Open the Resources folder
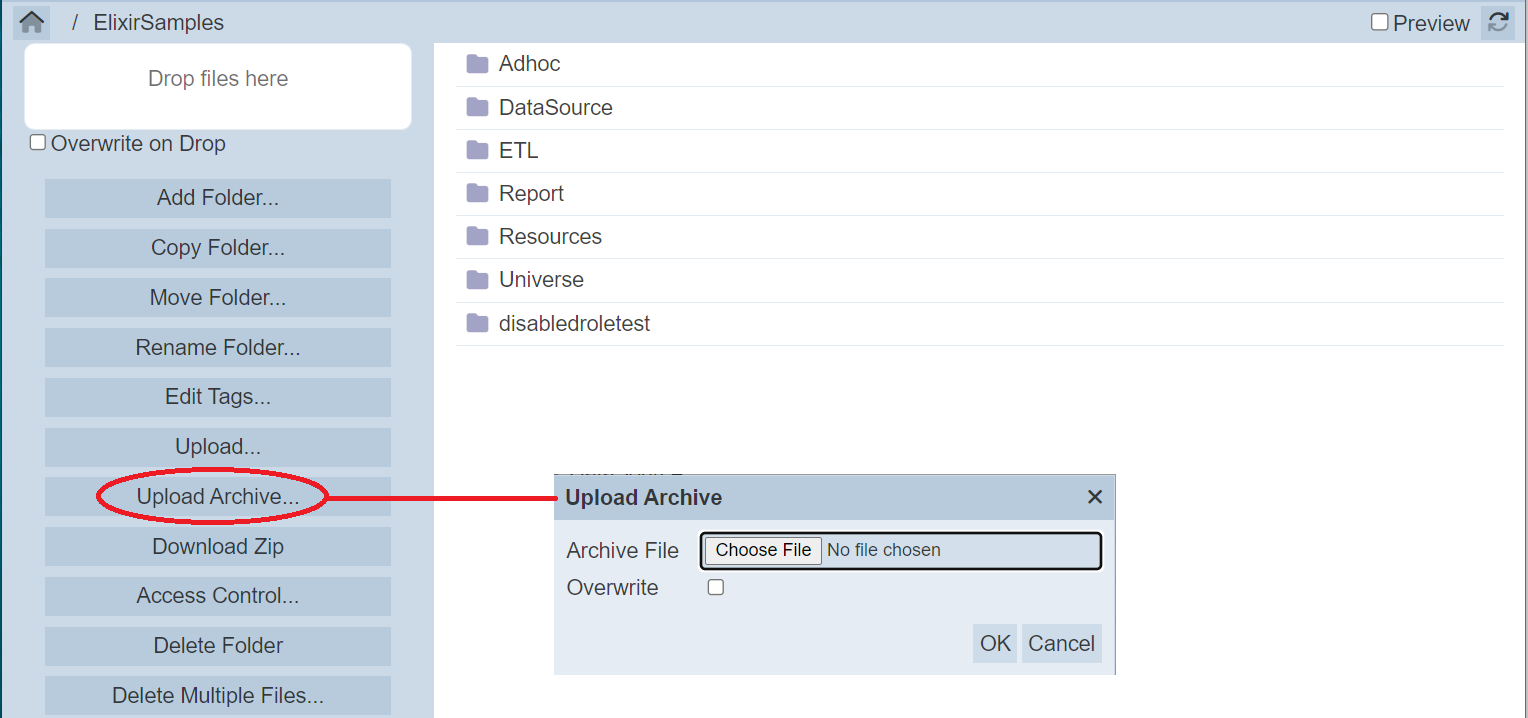This screenshot has height=718, width=1528. (x=550, y=237)
